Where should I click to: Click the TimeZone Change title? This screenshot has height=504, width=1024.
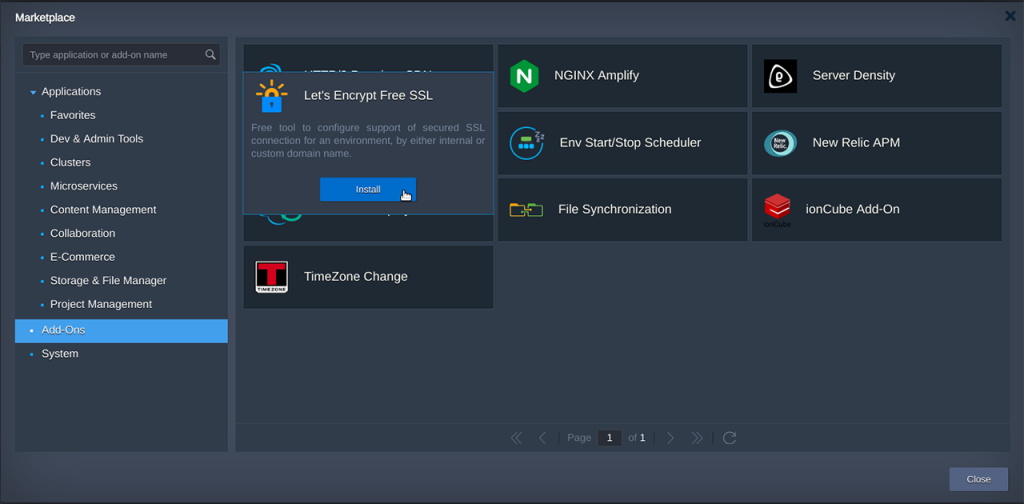click(356, 276)
